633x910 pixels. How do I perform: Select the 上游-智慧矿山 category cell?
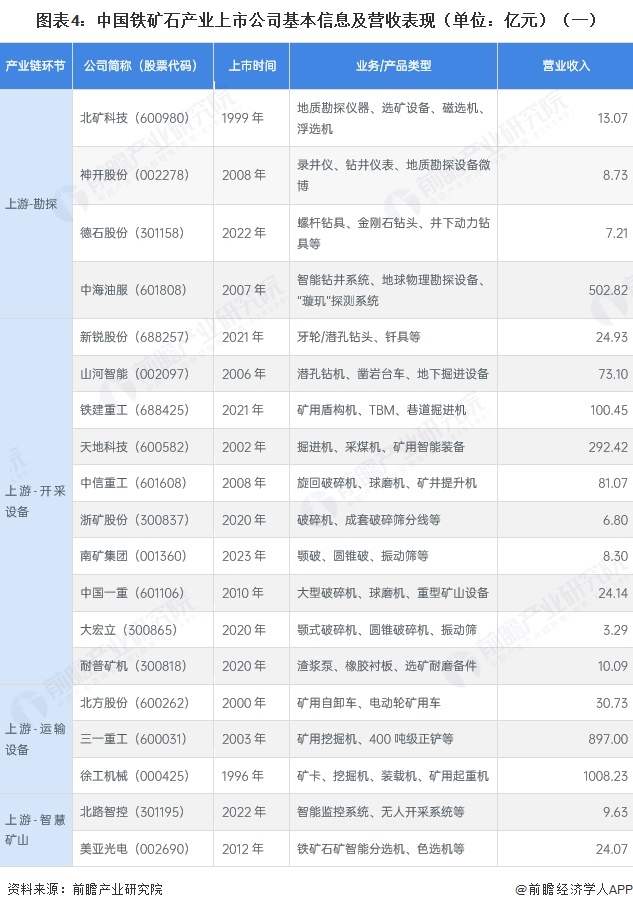[35, 830]
